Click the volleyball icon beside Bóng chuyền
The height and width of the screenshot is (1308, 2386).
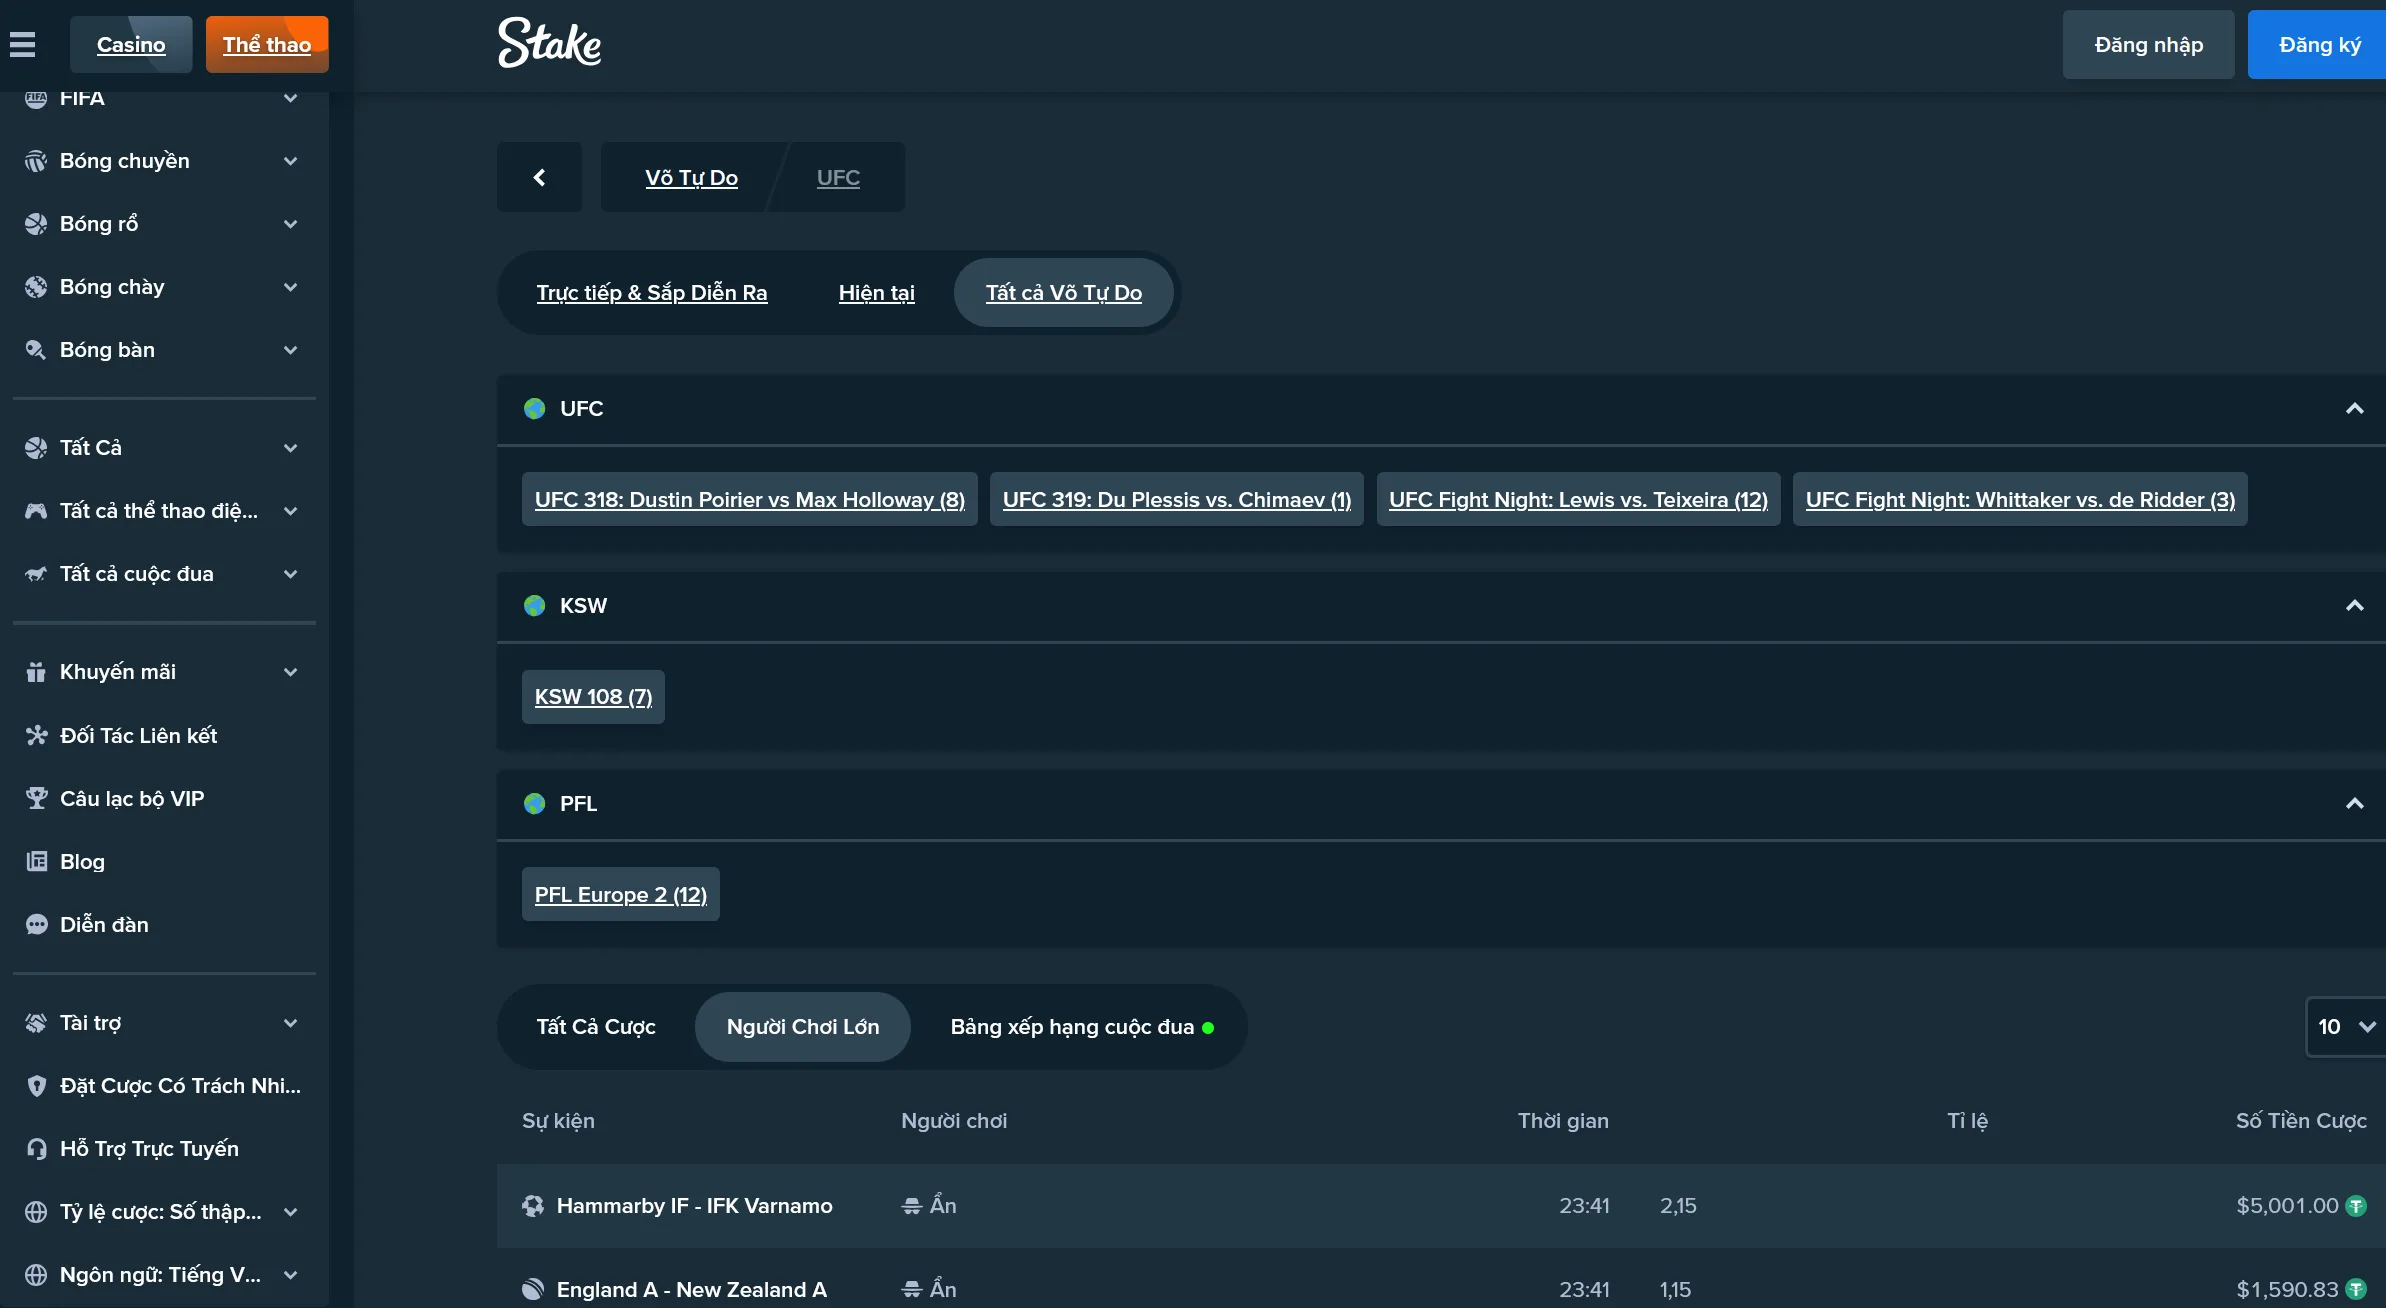(x=36, y=161)
